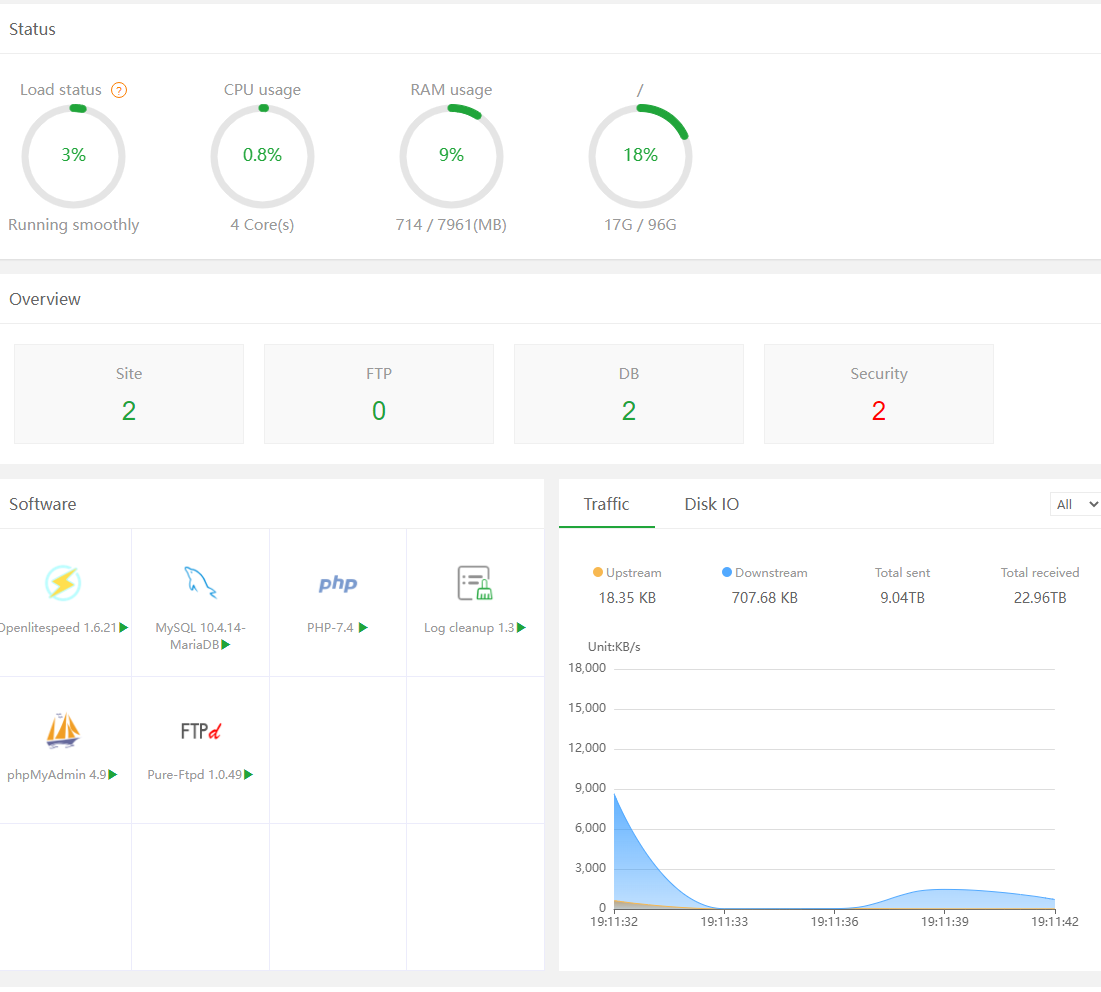The height and width of the screenshot is (992, 1101).
Task: Switch to the Disk IO tab
Action: pyautogui.click(x=711, y=504)
